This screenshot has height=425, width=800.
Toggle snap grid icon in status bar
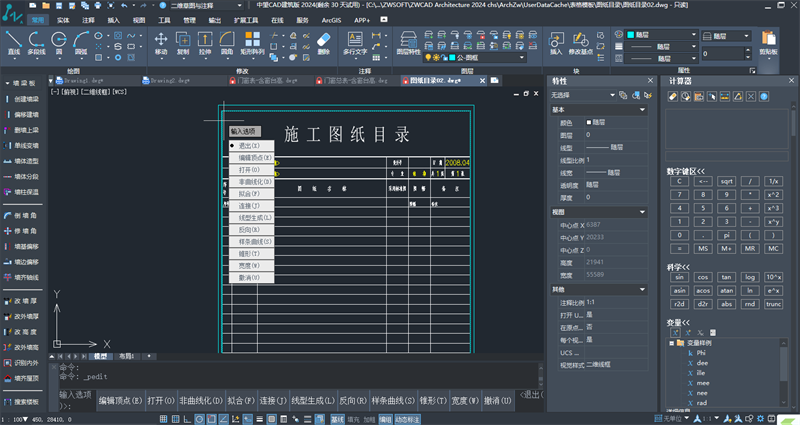click(x=163, y=419)
